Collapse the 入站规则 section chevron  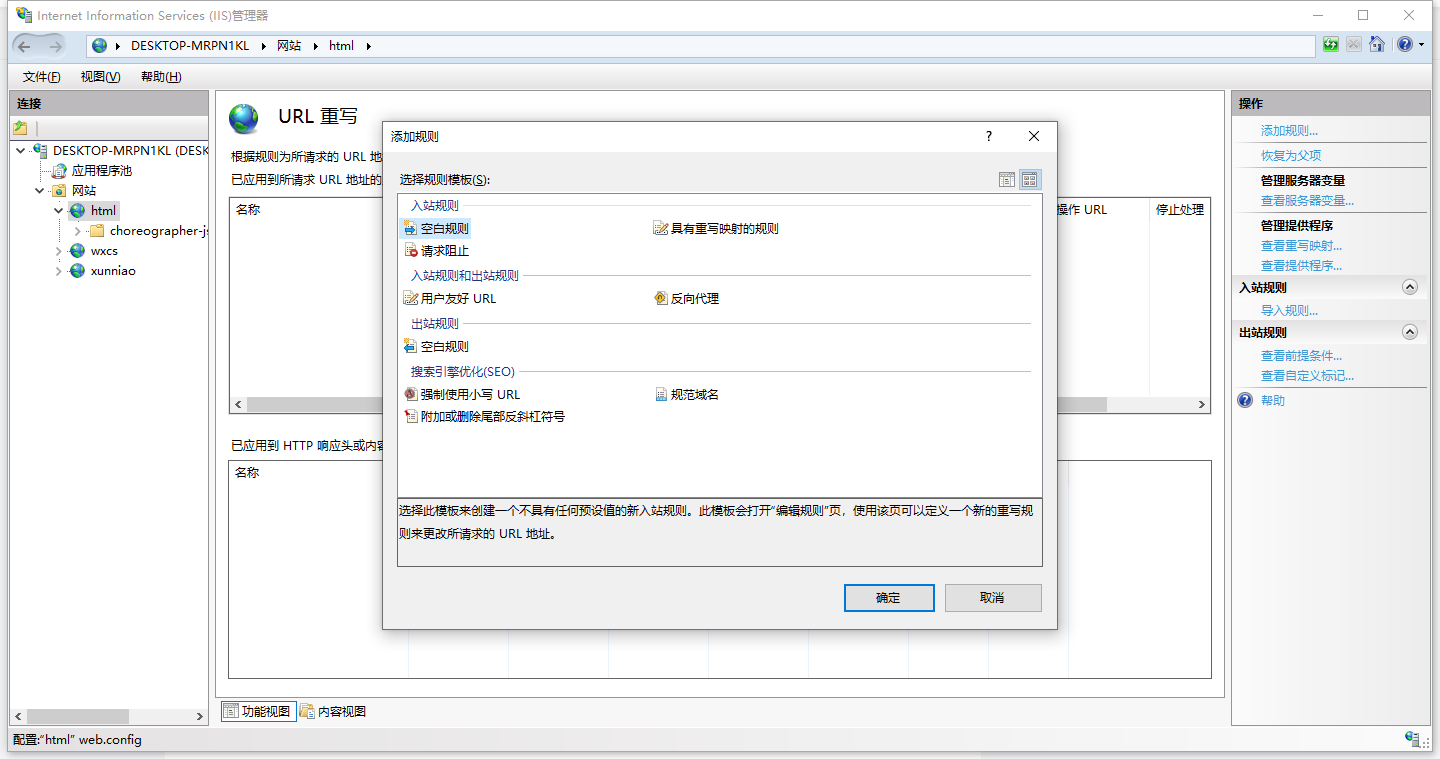coord(1410,287)
